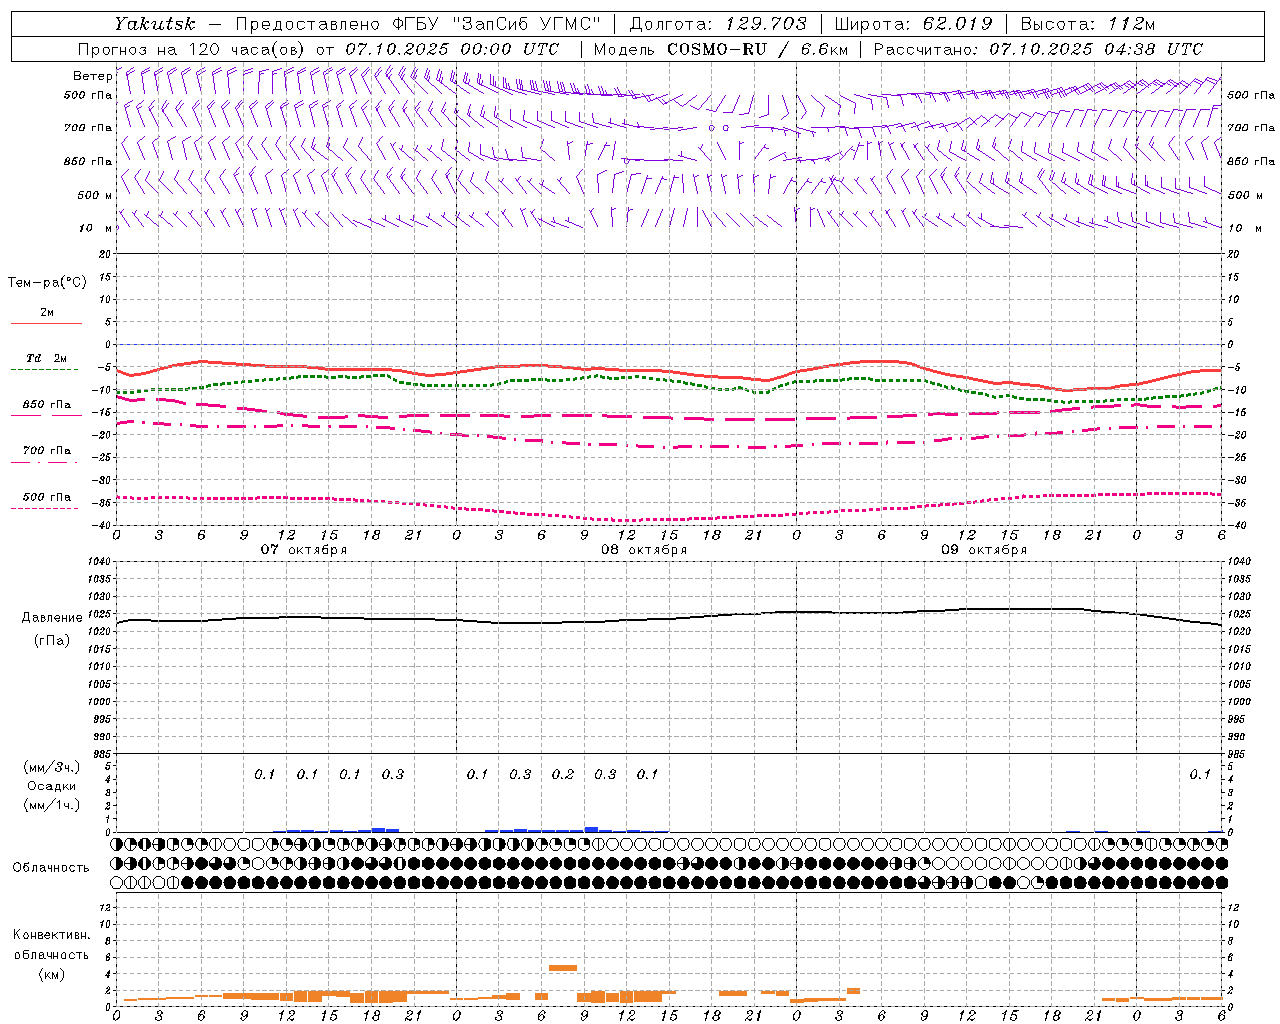
Task: Click the Облачность cloudiness label
Action: (51, 867)
